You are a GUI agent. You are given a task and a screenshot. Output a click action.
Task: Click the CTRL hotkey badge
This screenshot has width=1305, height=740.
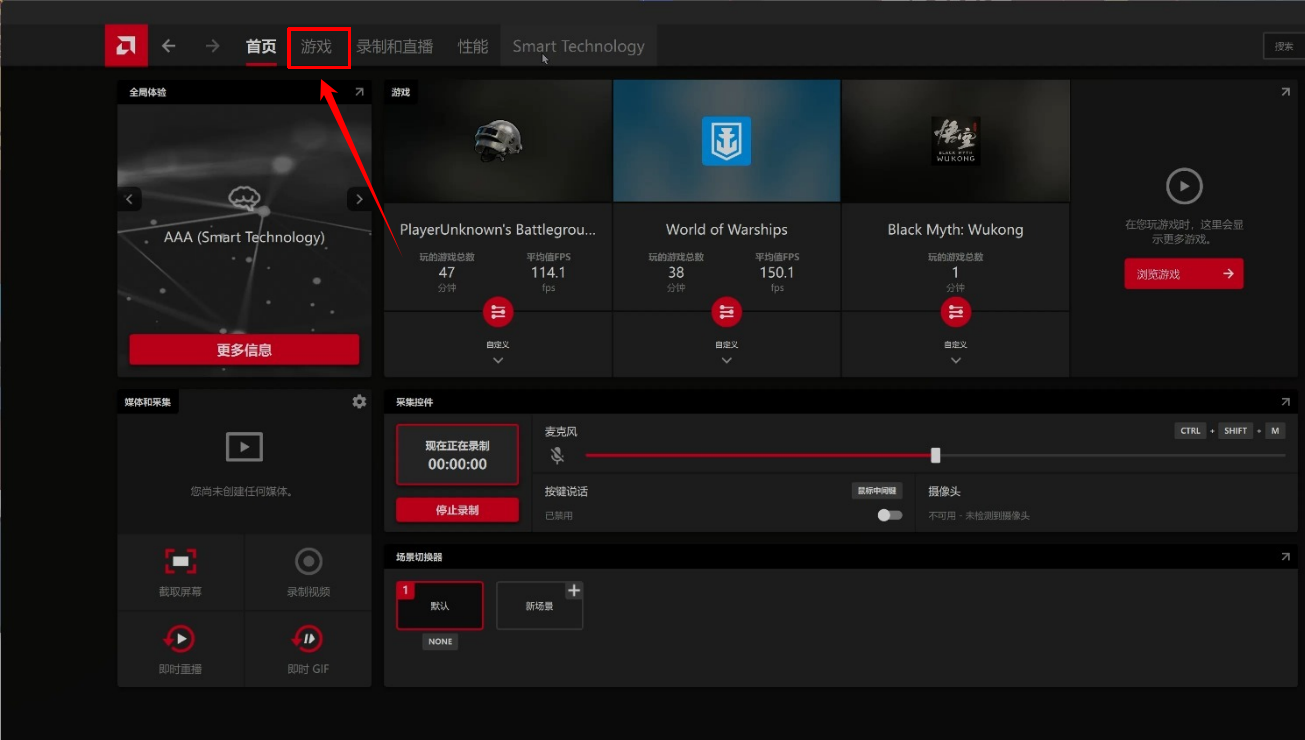tap(1190, 431)
